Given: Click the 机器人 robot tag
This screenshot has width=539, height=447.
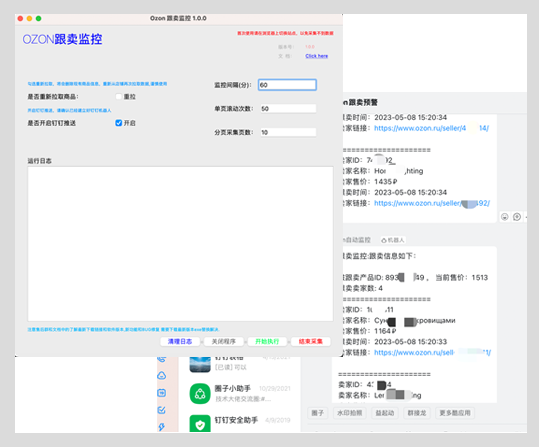Looking at the screenshot, I should [393, 240].
